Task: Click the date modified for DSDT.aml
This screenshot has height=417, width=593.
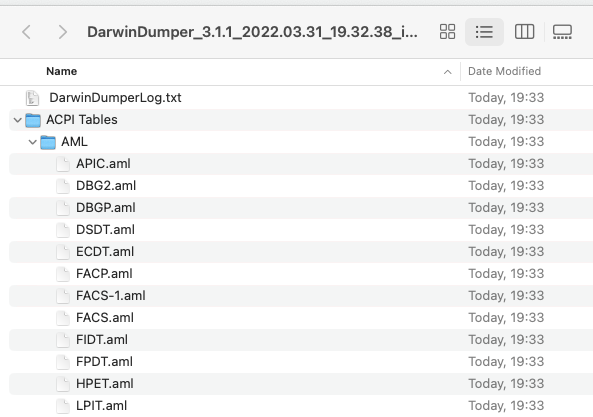Action: click(x=506, y=229)
